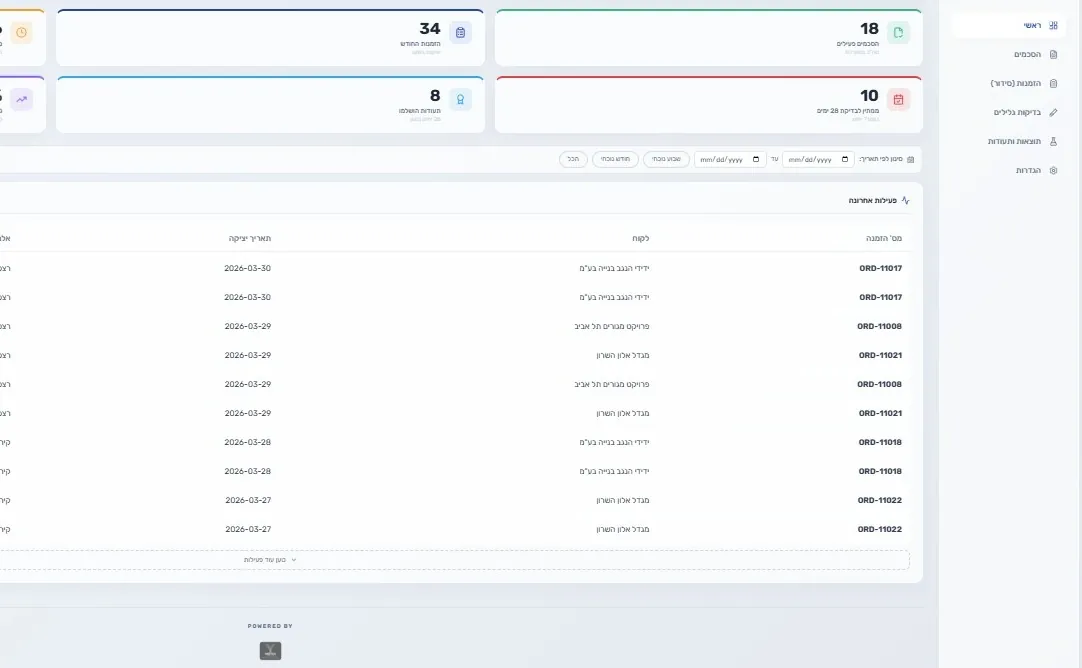Go to הזמנות (סידור) in the sidebar

[1010, 84]
